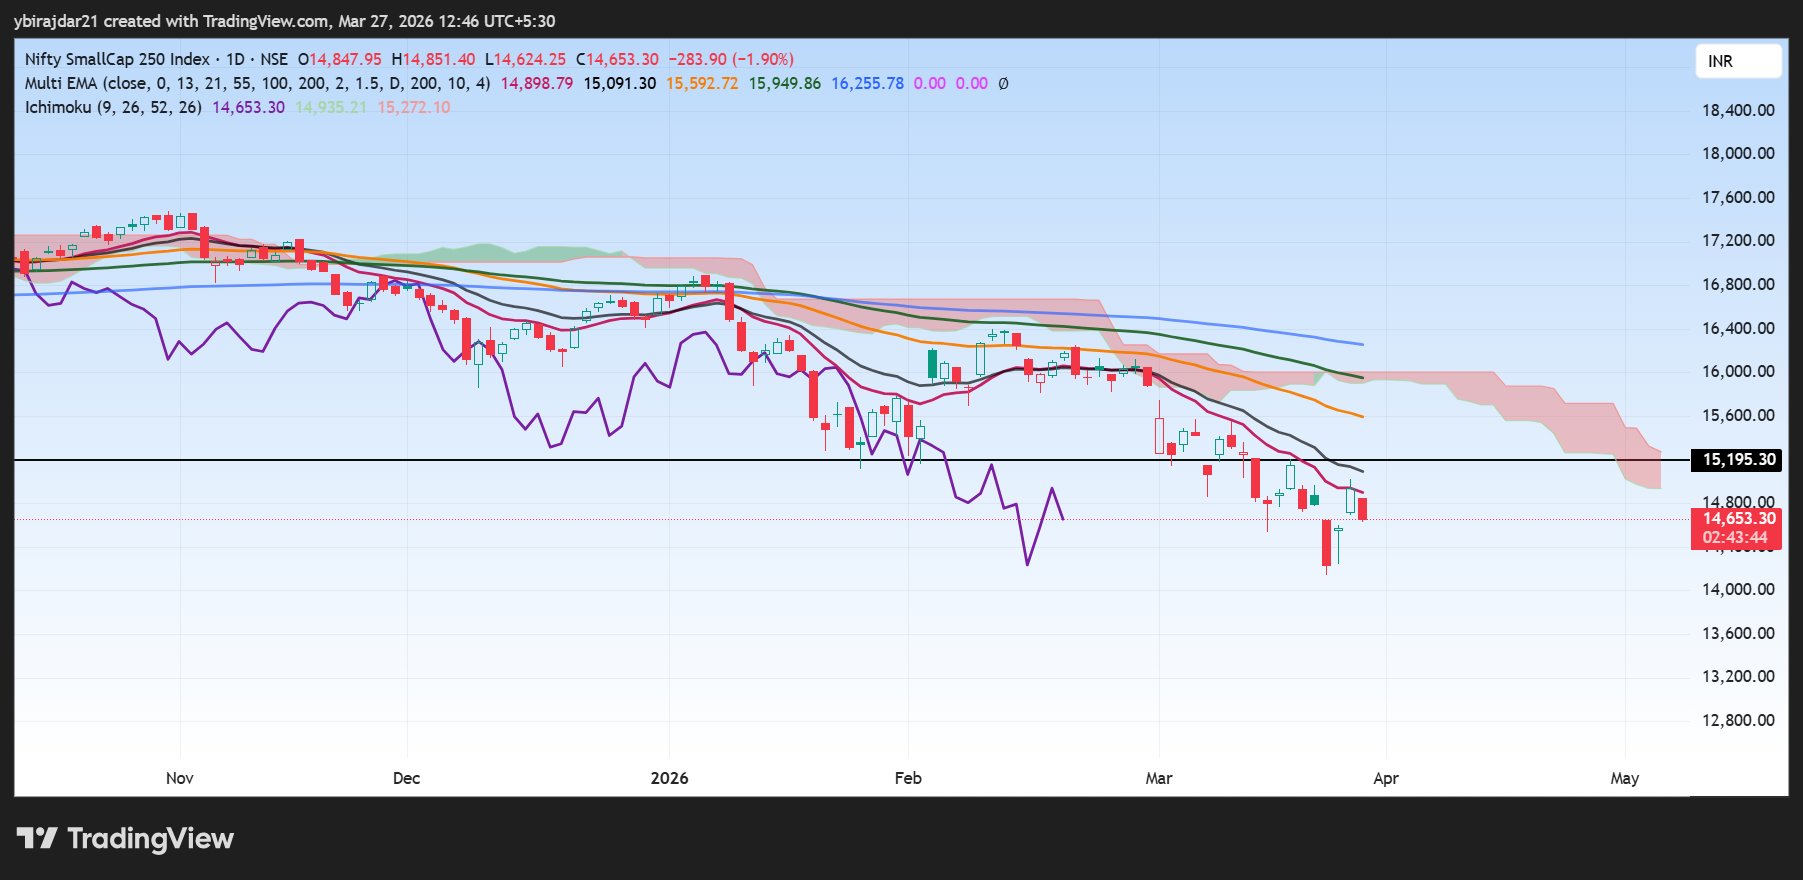
Task: Click the ybirajdar21 created with TradingView.com caption
Action: click(284, 21)
